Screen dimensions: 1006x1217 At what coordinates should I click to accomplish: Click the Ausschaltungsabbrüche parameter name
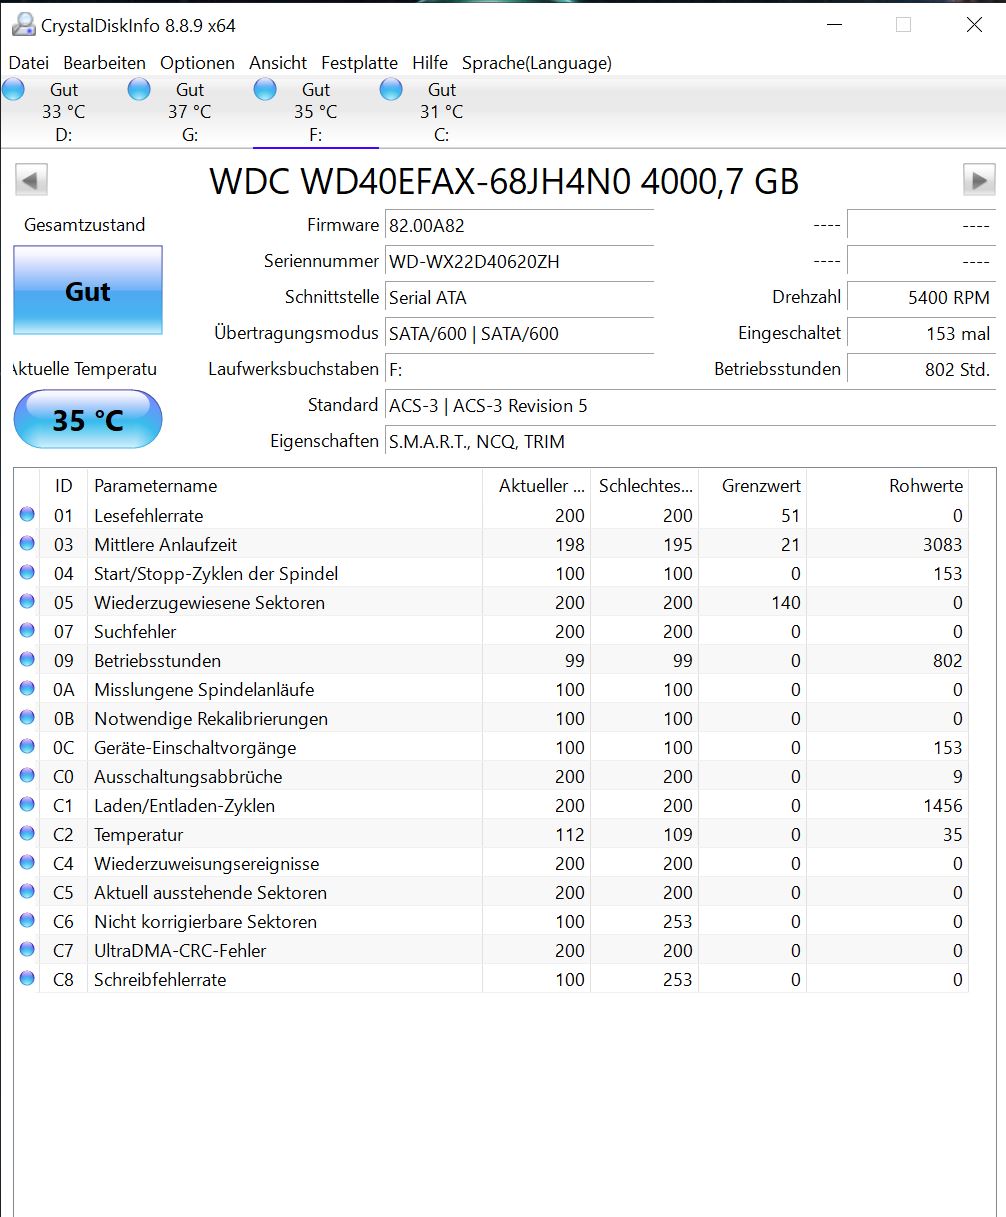tap(188, 777)
